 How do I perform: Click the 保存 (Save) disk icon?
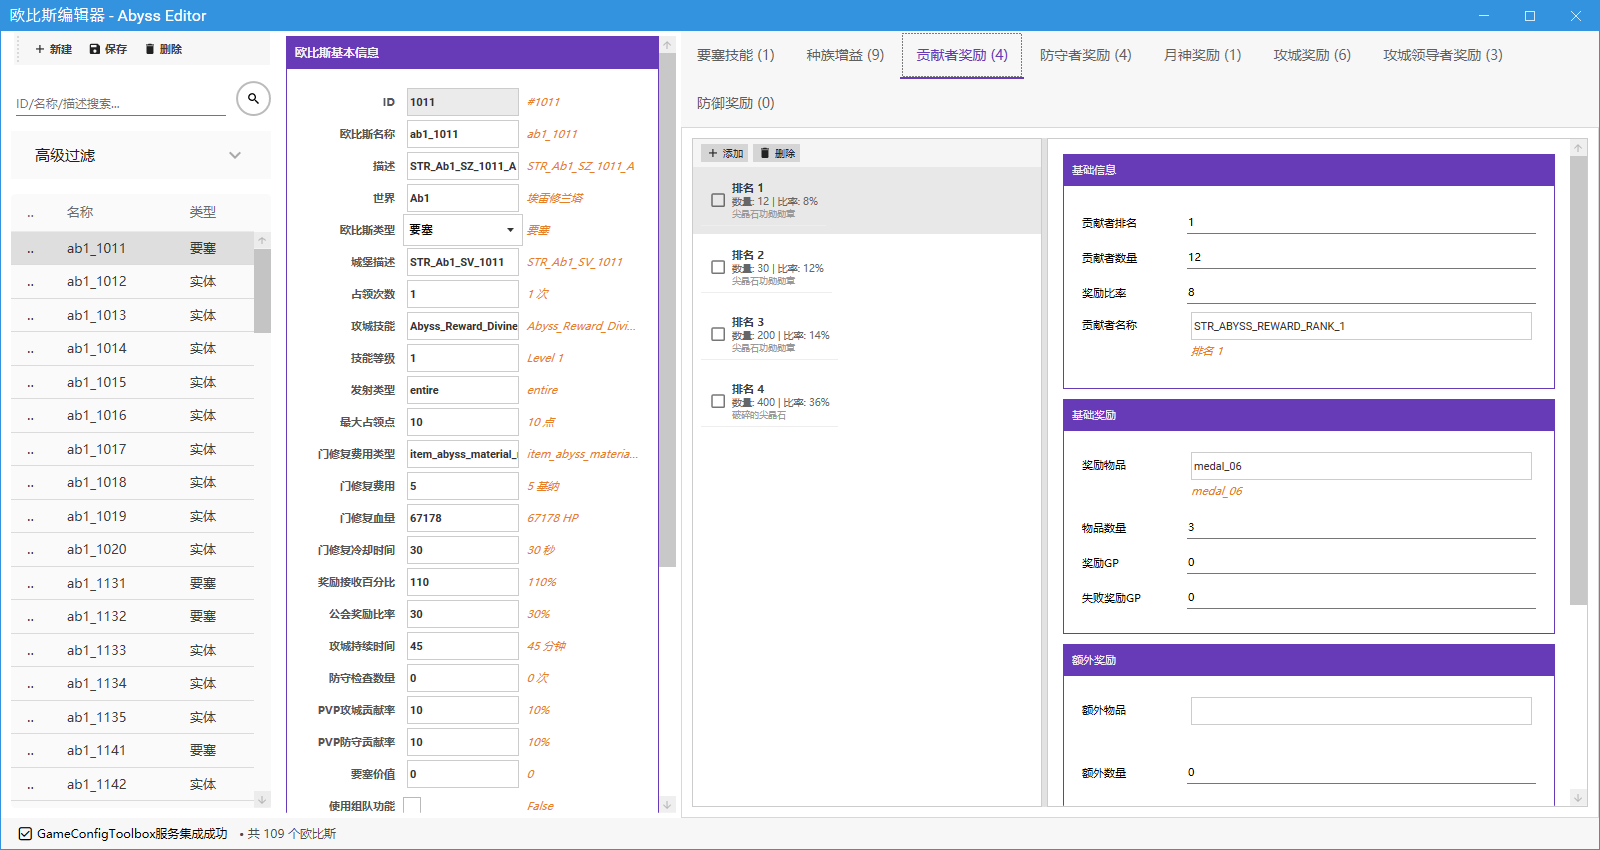point(95,49)
